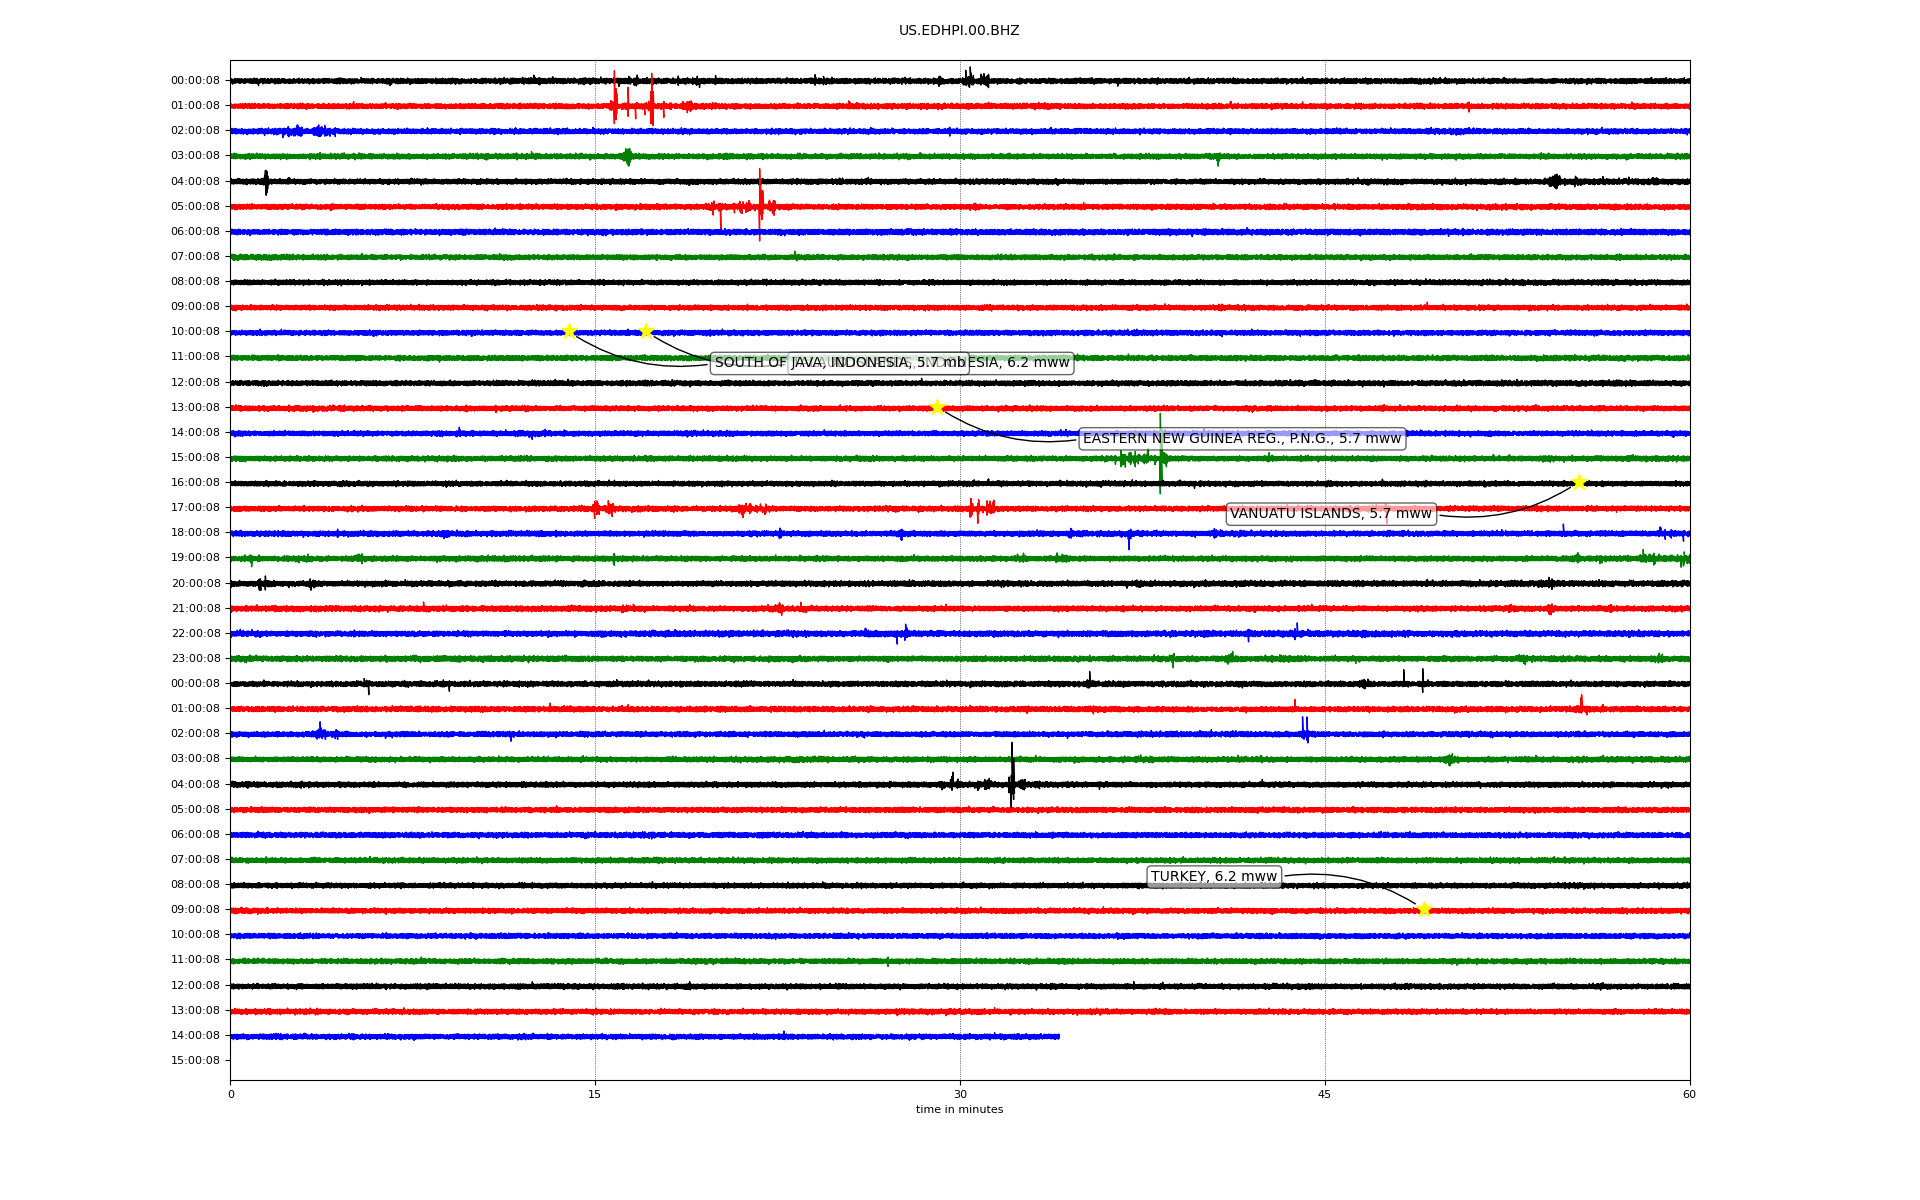Image resolution: width=1920 pixels, height=1200 pixels.
Task: Select the VANUATU ISLANDS, 5.7 mww label
Action: tap(1331, 514)
